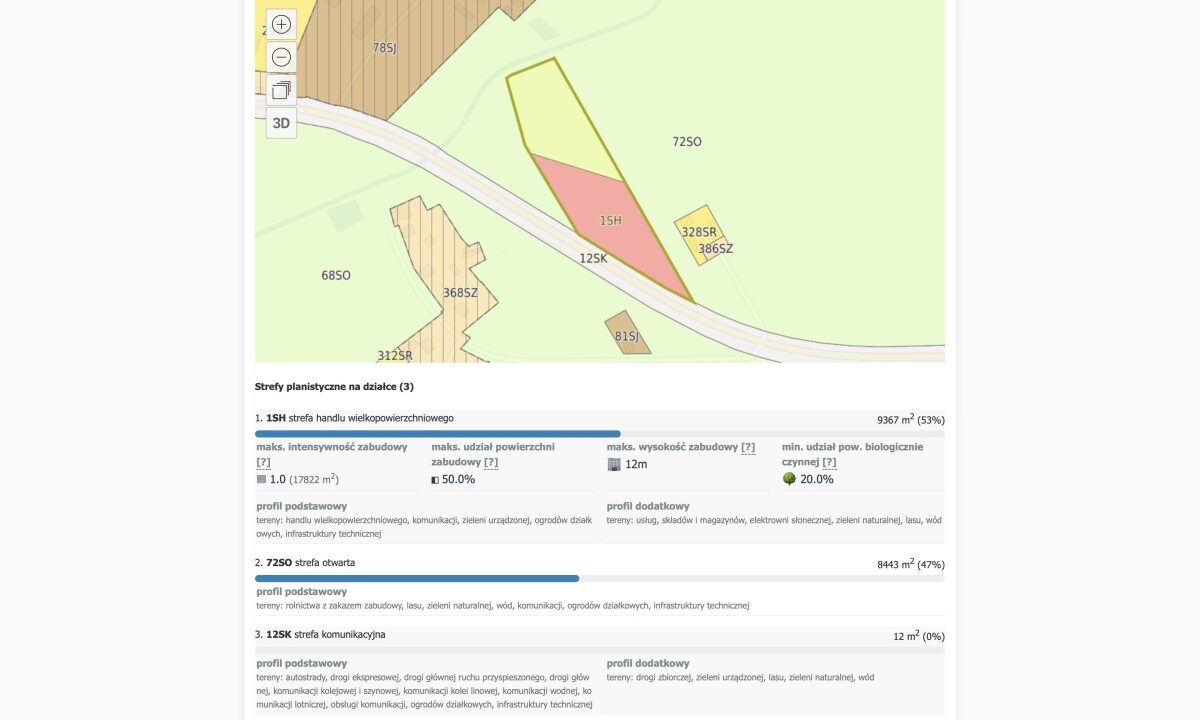
Task: Click the building height icon
Action: 614,464
